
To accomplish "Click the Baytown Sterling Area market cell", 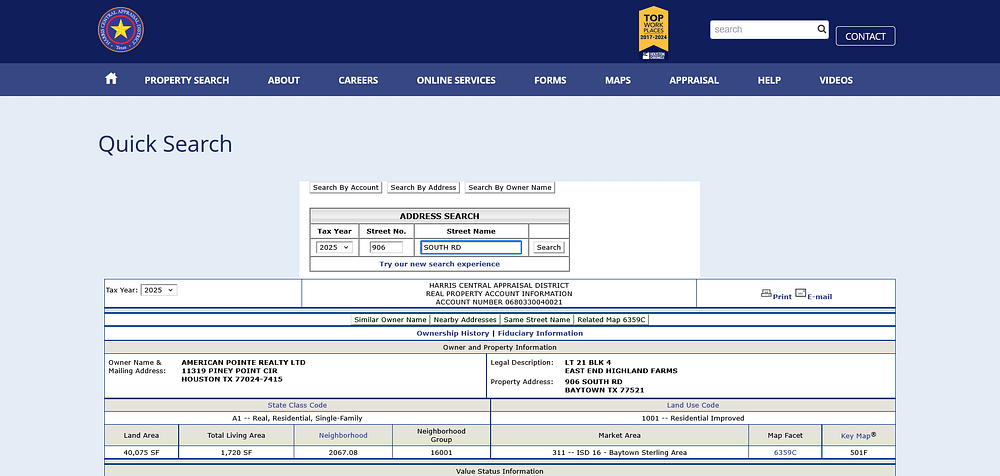I will pos(619,452).
